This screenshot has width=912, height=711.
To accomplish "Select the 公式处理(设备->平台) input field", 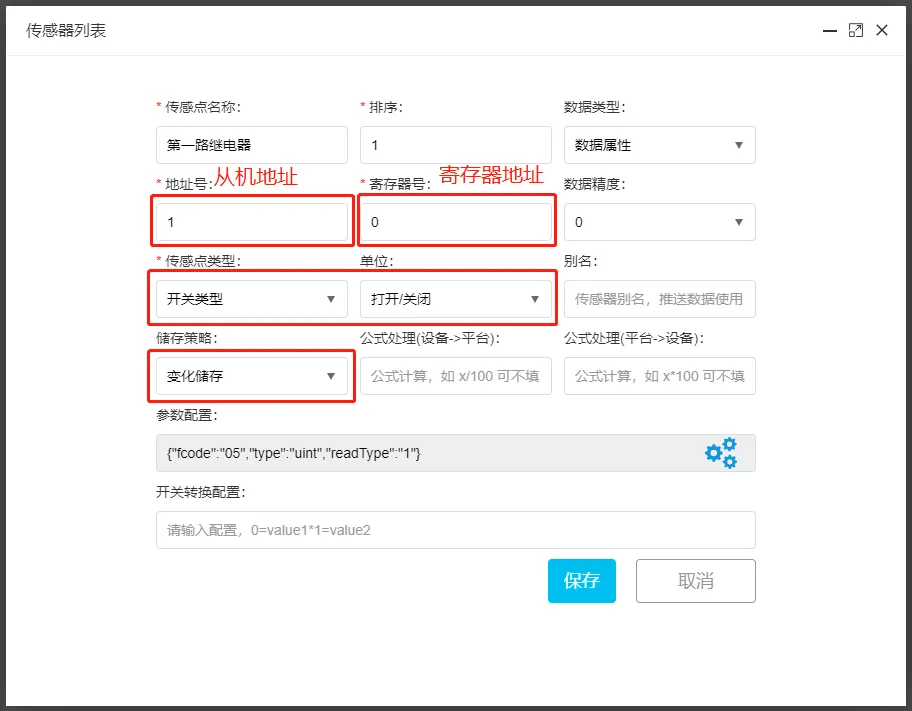I will tap(456, 376).
